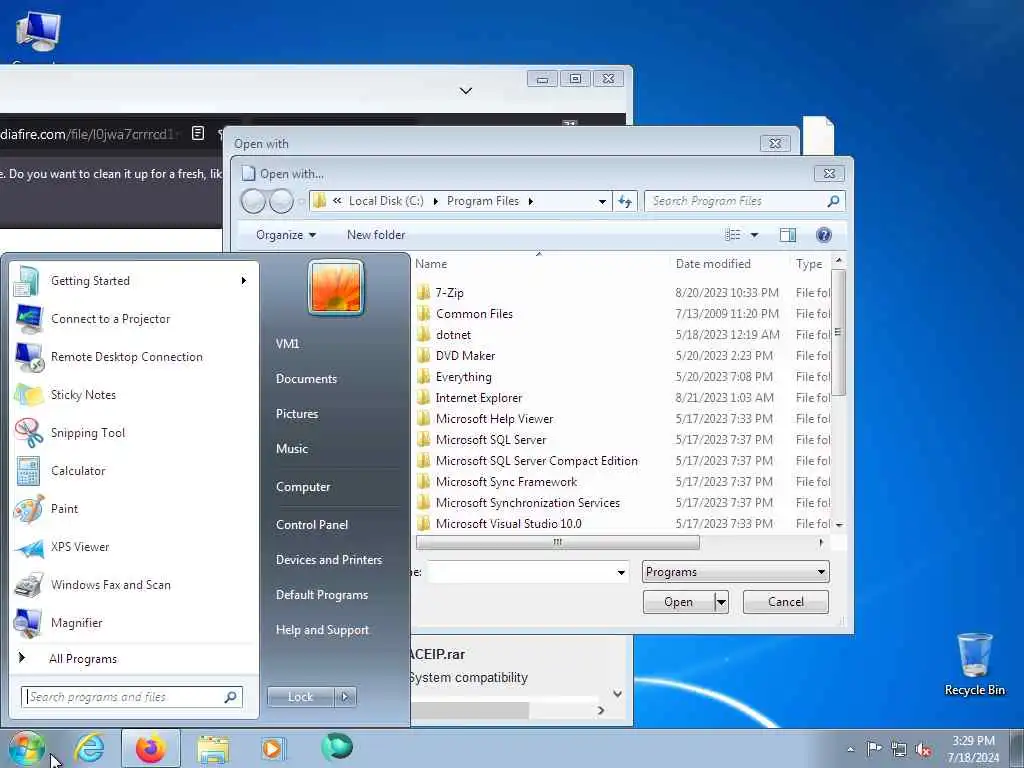The image size is (1024, 768).
Task: Expand Getting Started submenu arrow
Action: [244, 281]
